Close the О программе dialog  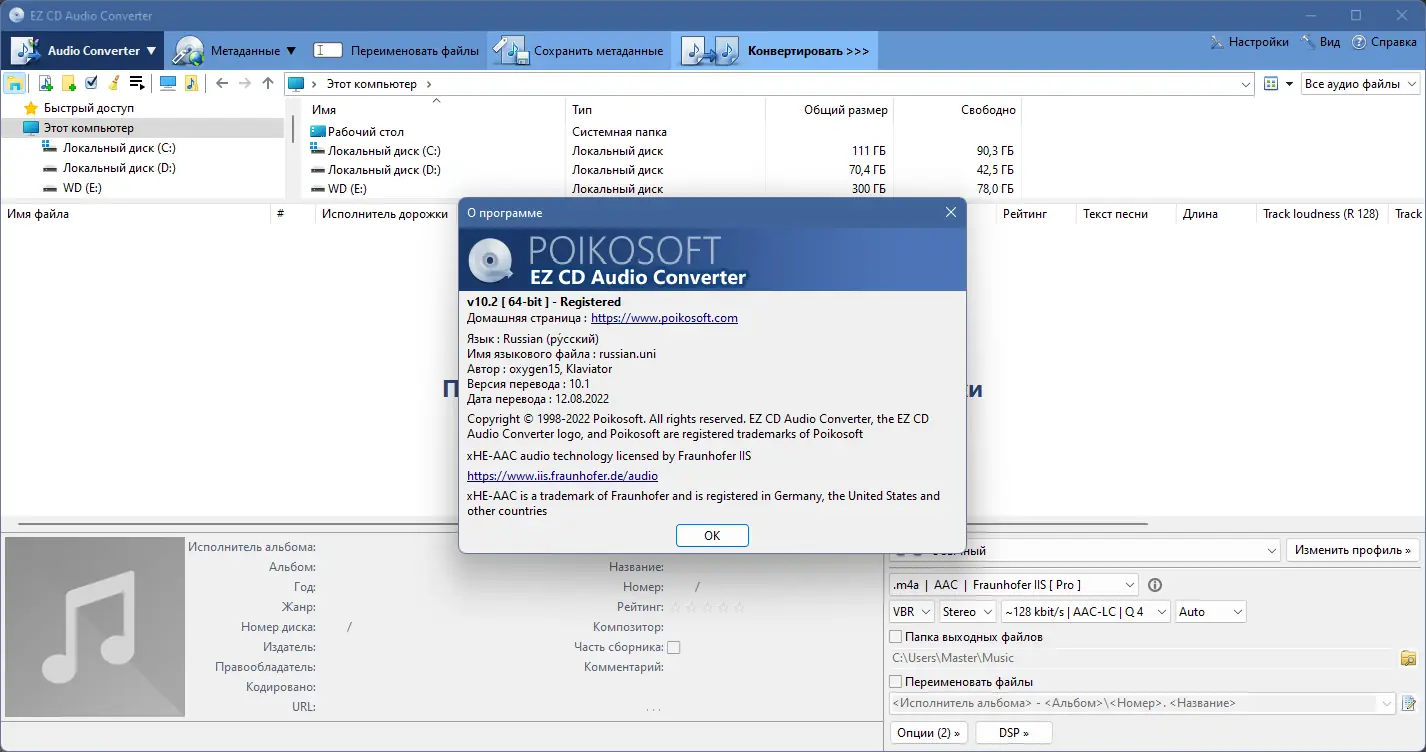[x=951, y=212]
